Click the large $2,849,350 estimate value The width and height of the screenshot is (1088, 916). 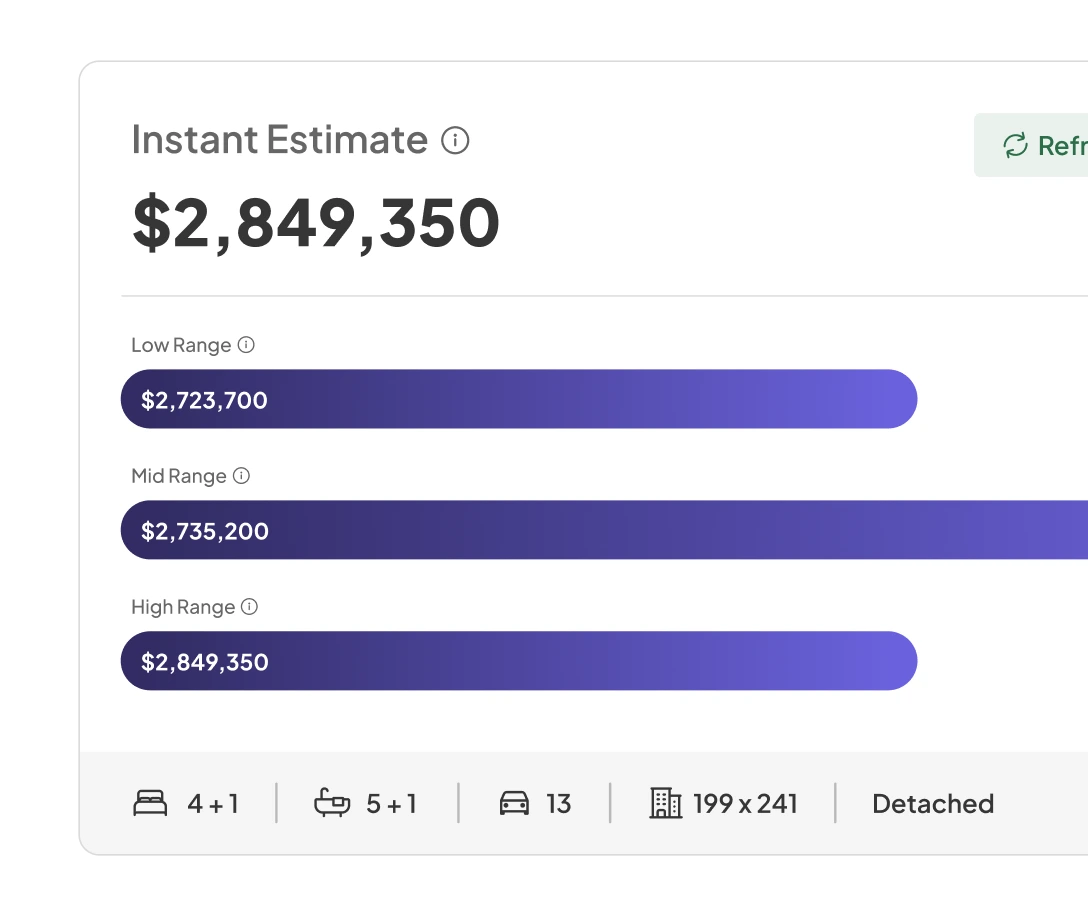click(316, 223)
